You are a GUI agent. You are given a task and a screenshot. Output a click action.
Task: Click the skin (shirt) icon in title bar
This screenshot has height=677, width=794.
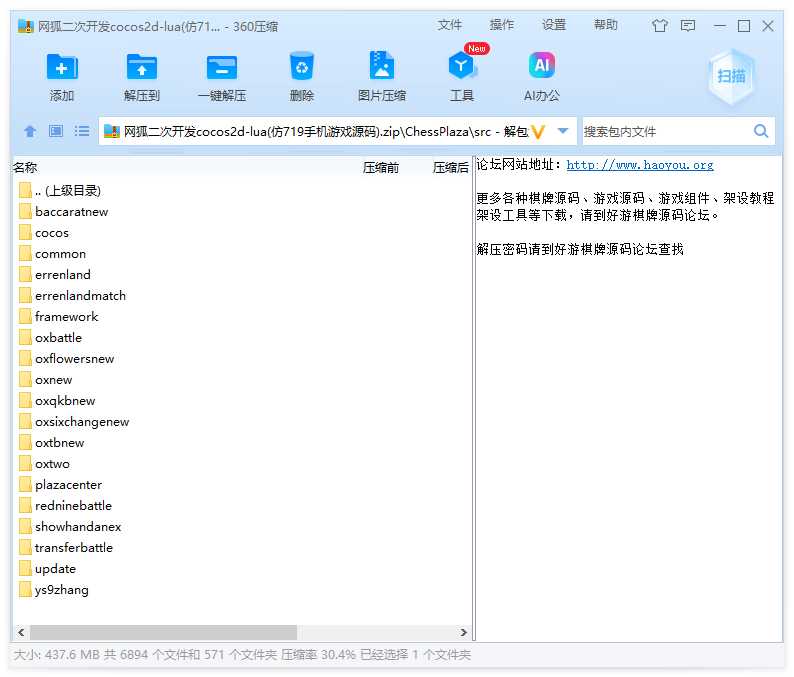659,25
